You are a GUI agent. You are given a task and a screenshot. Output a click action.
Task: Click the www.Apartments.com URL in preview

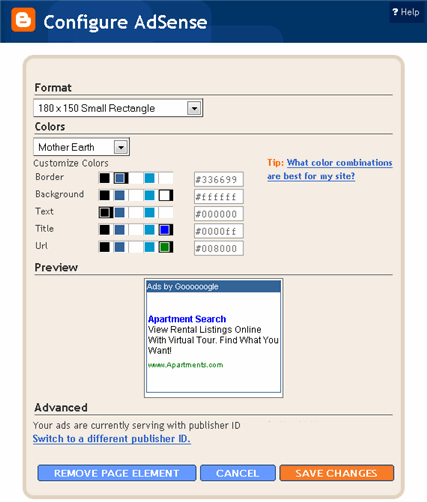coord(185,365)
